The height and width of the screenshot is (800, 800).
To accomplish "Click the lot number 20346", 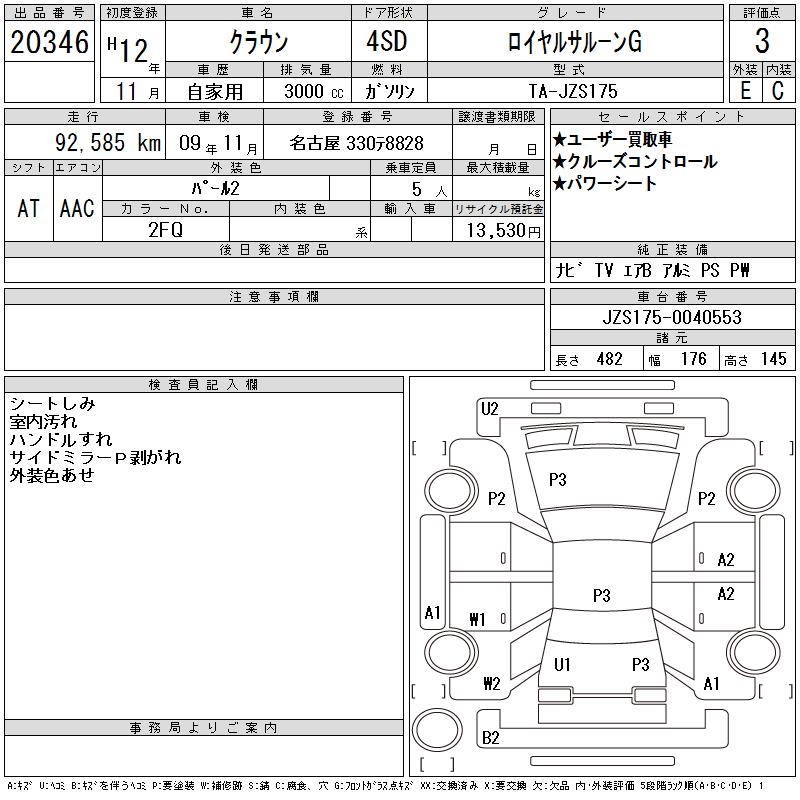I will click(x=49, y=42).
